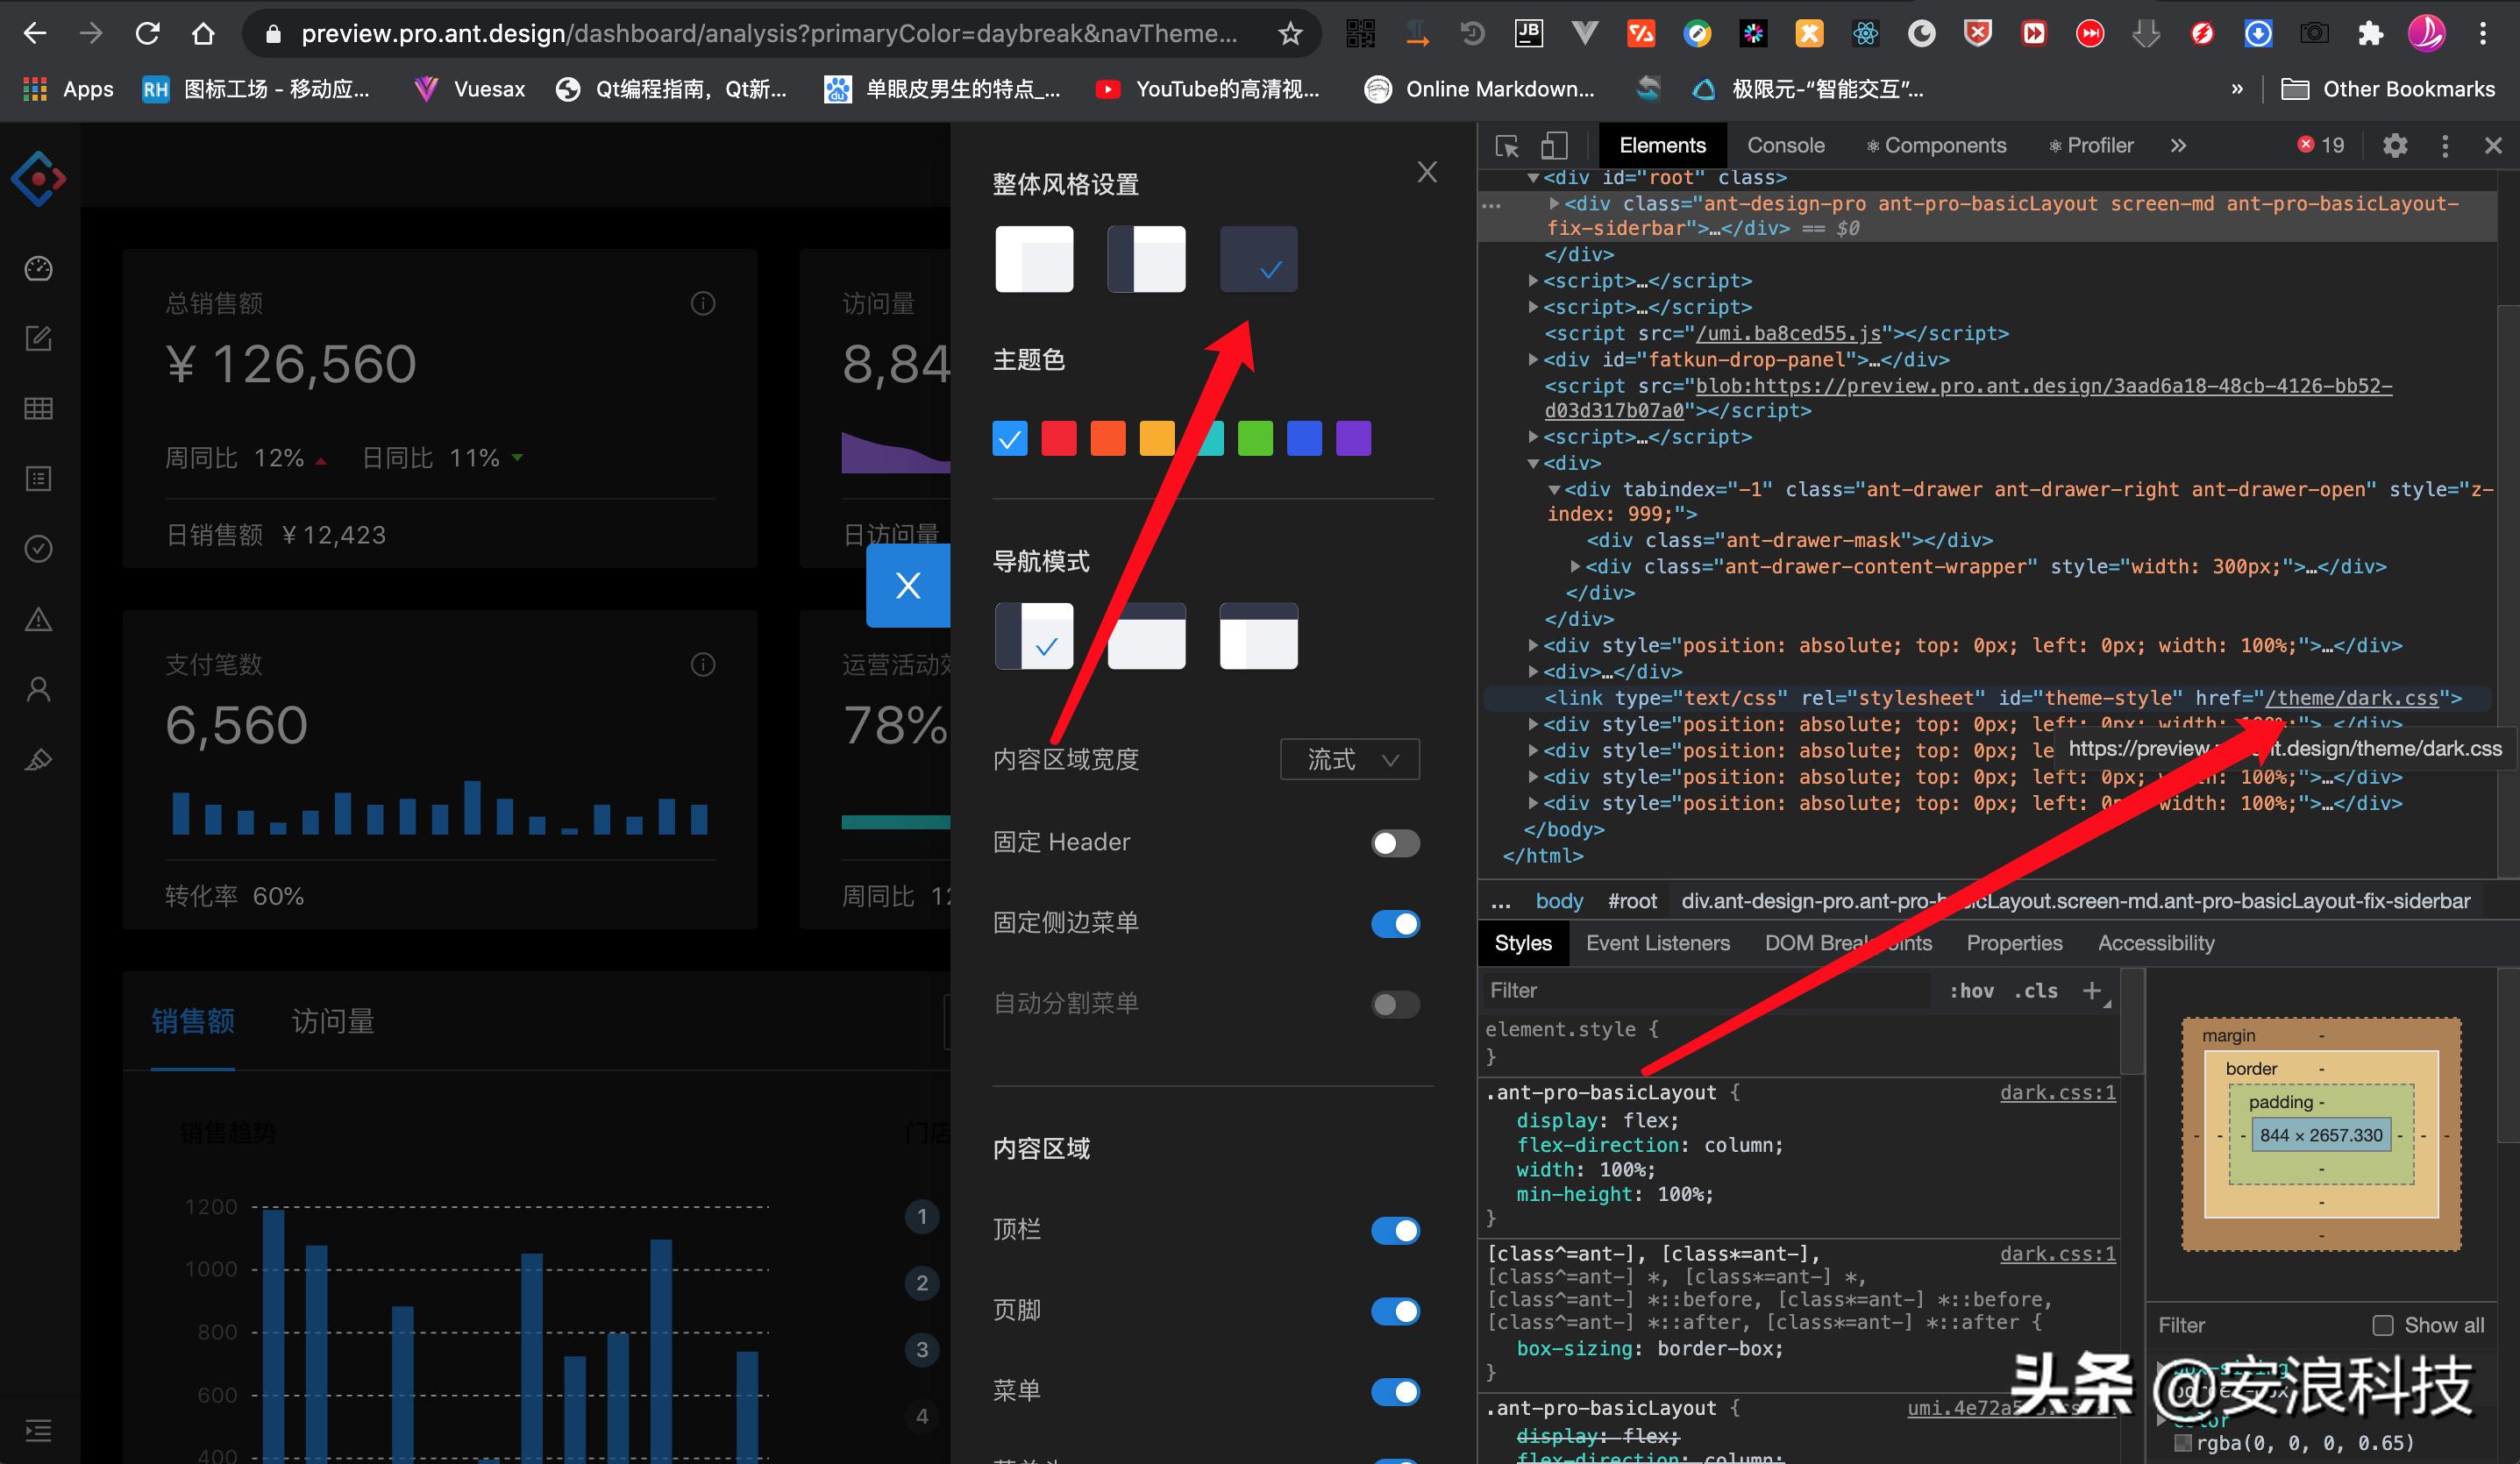Open DevTools settings gear icon

click(2394, 146)
